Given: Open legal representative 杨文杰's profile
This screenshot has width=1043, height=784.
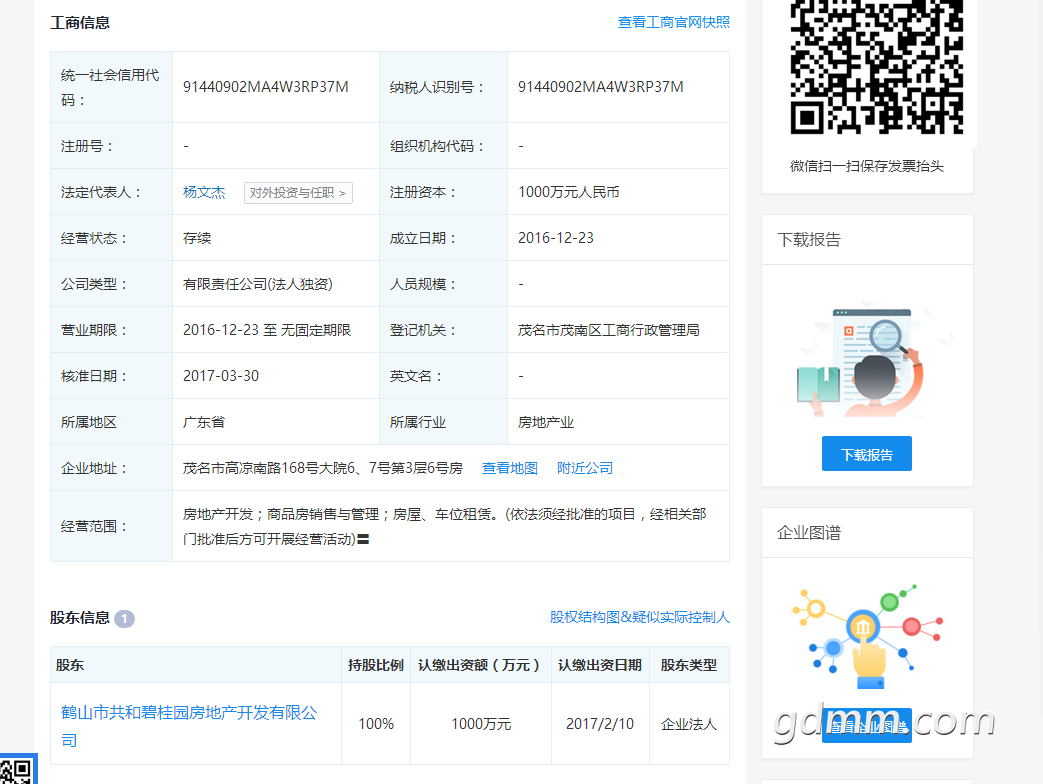Looking at the screenshot, I should click(x=204, y=192).
